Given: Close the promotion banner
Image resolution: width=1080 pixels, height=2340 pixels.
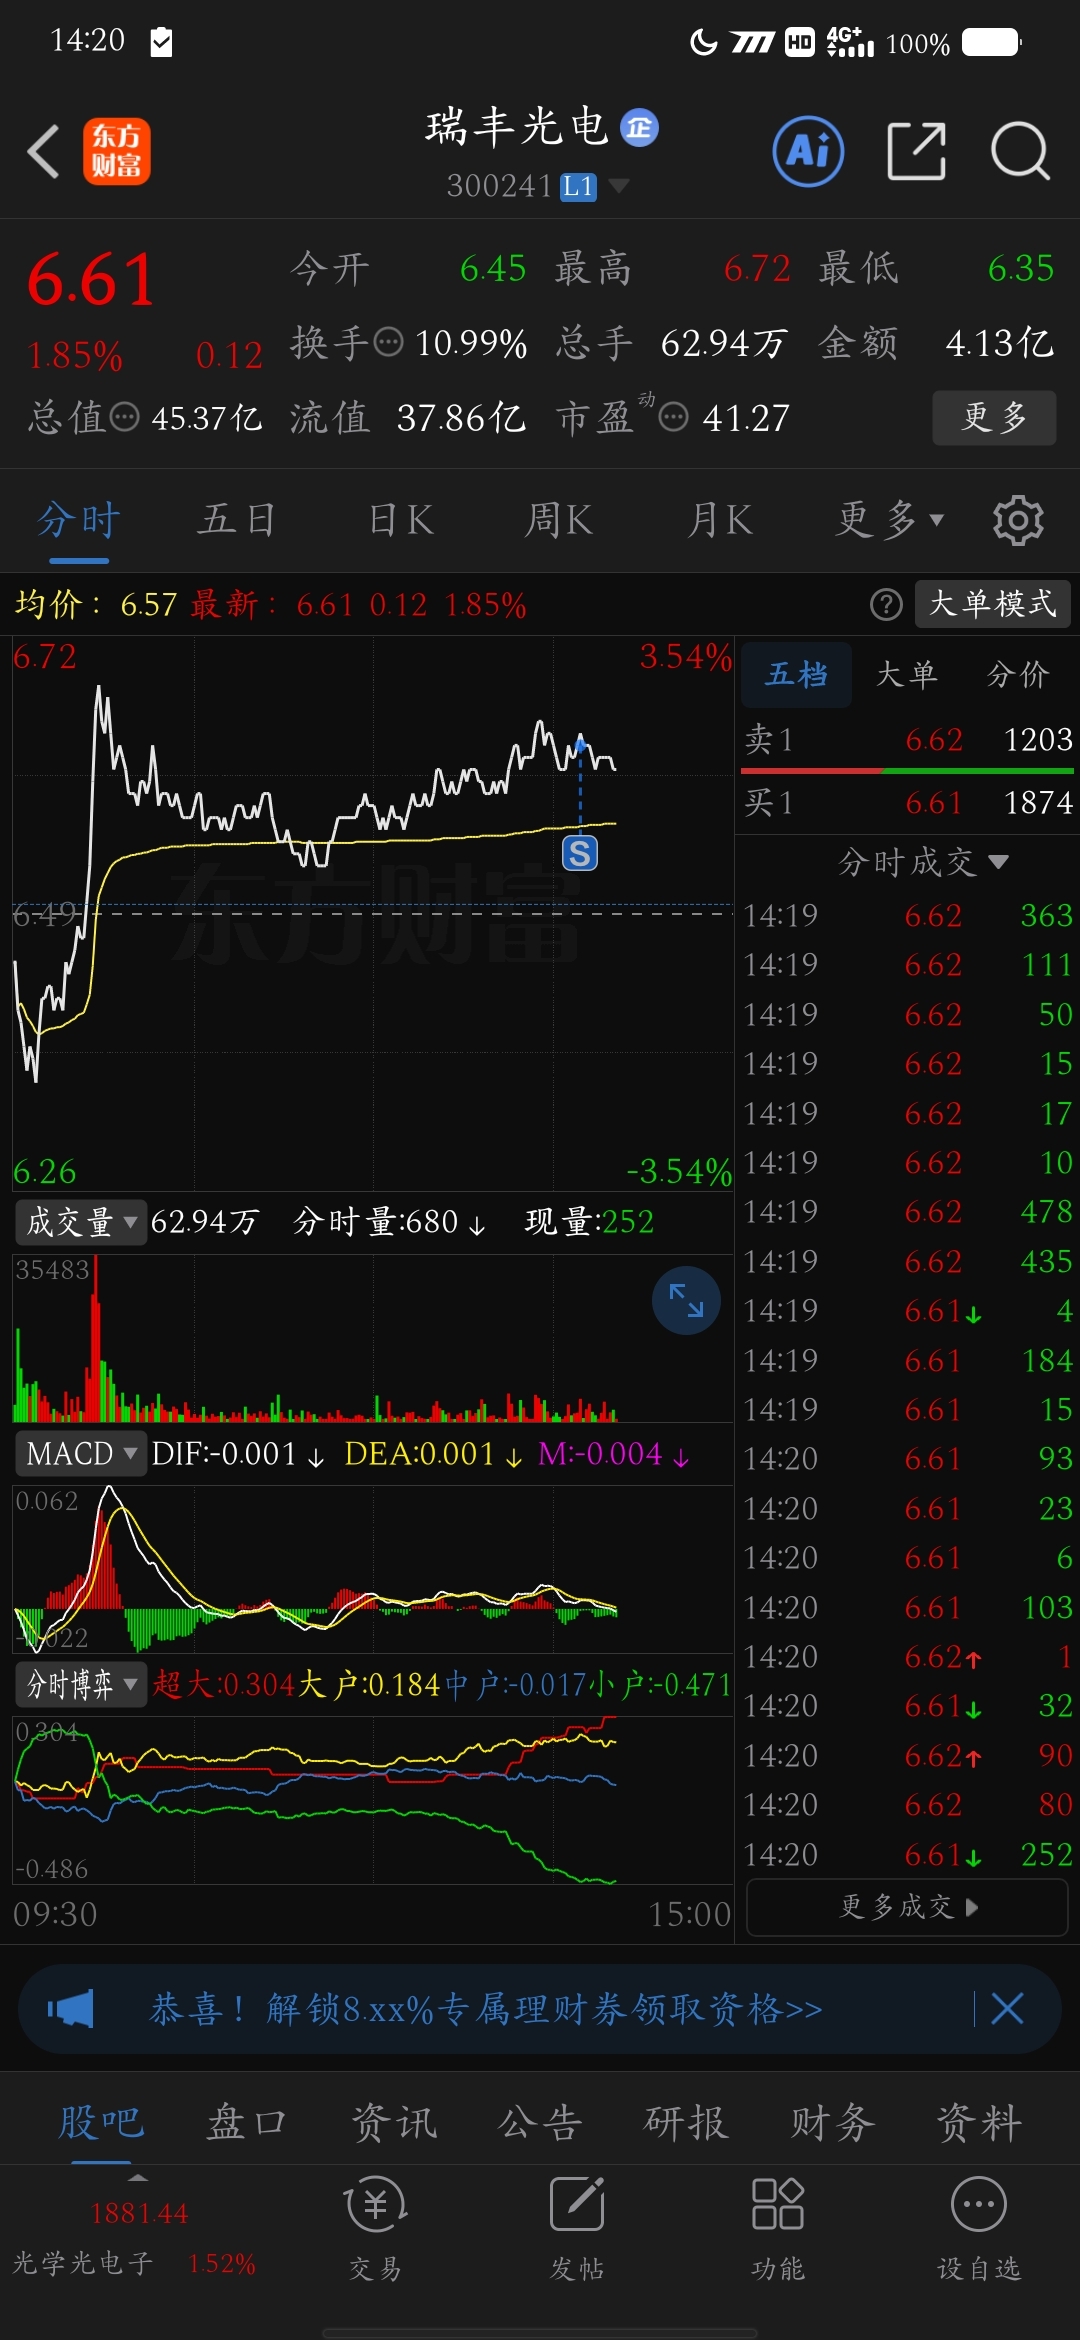Looking at the screenshot, I should click(1007, 2008).
